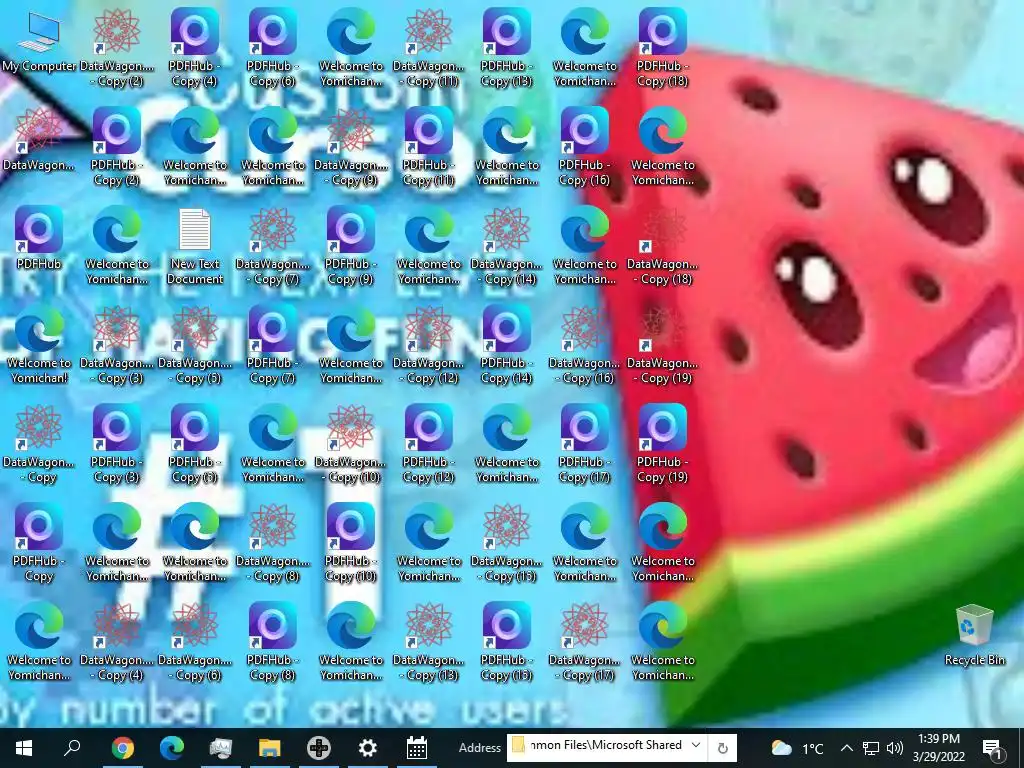Open Settings gear on the taskbar
Image resolution: width=1024 pixels, height=768 pixels.
[x=368, y=748]
